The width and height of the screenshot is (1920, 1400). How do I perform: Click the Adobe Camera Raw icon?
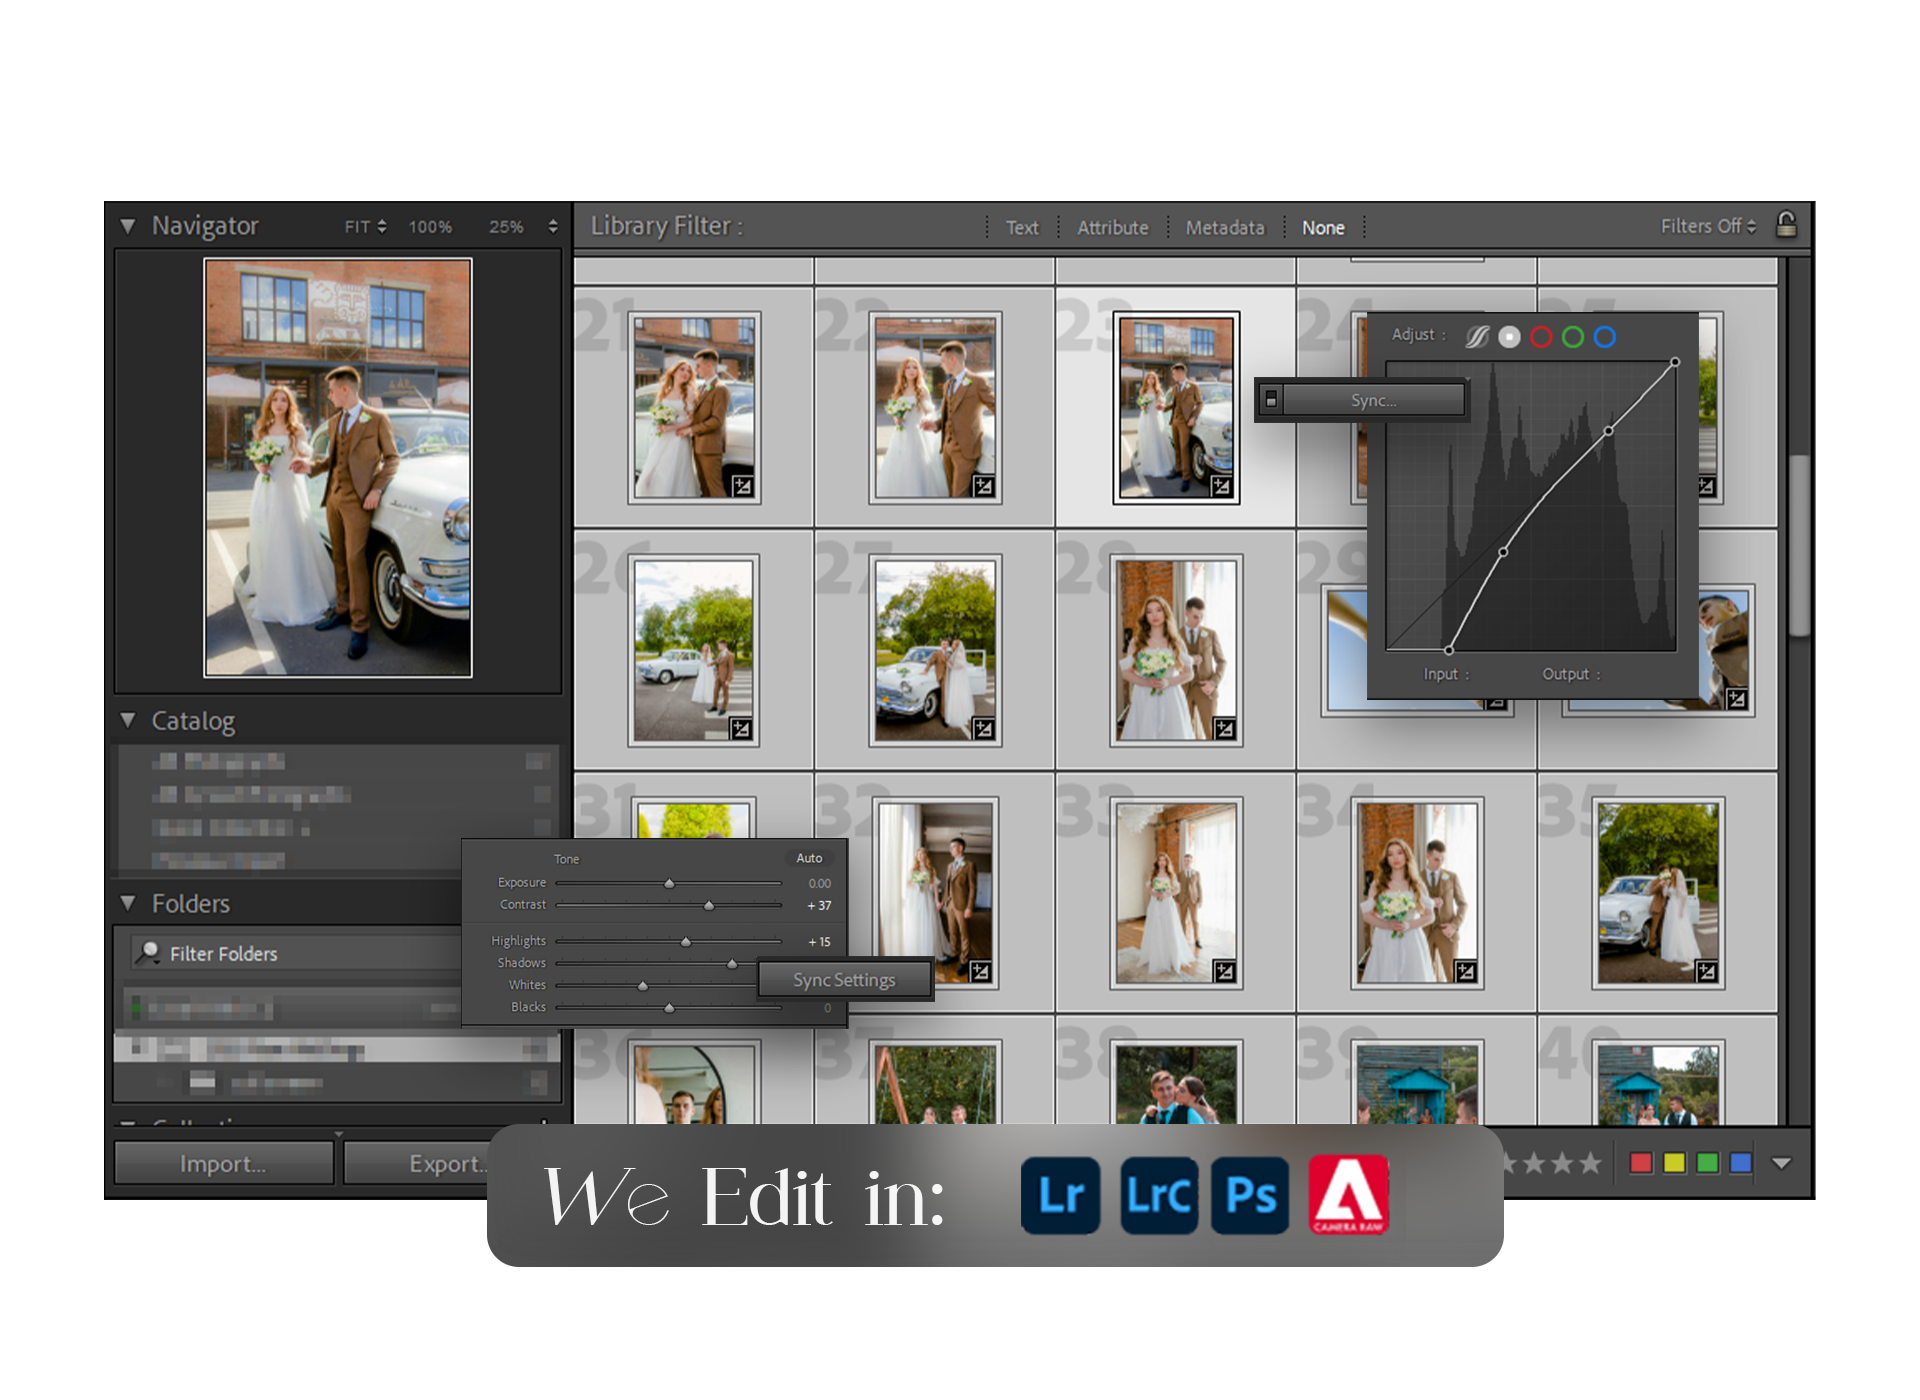(1348, 1194)
